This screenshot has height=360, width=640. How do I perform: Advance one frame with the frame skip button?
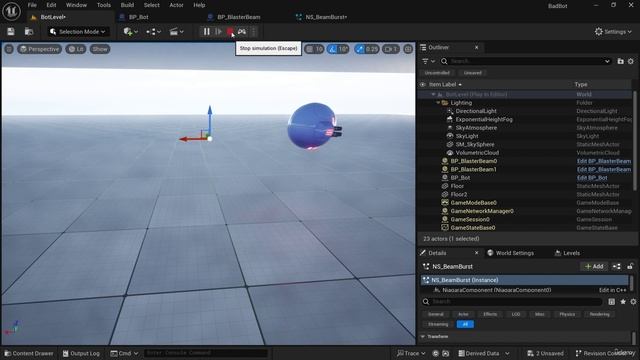pos(218,31)
